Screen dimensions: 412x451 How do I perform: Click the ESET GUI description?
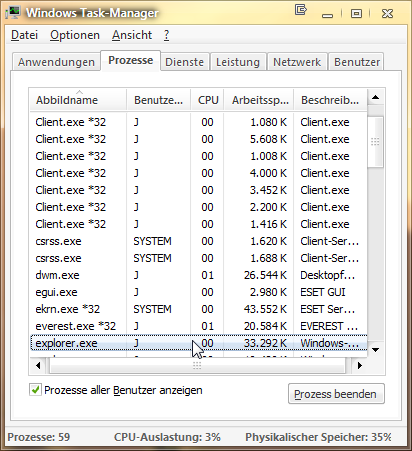322,292
